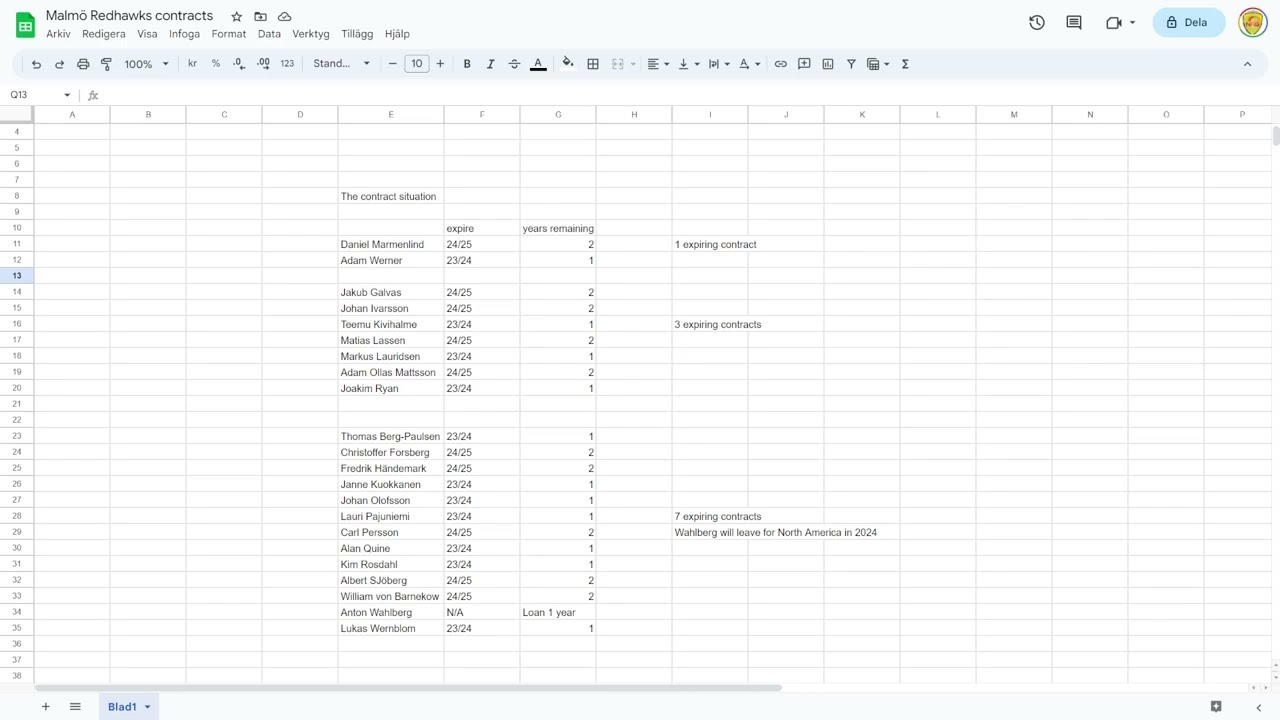The width and height of the screenshot is (1280, 720).
Task: Open text rotation dropdown
Action: point(749,64)
